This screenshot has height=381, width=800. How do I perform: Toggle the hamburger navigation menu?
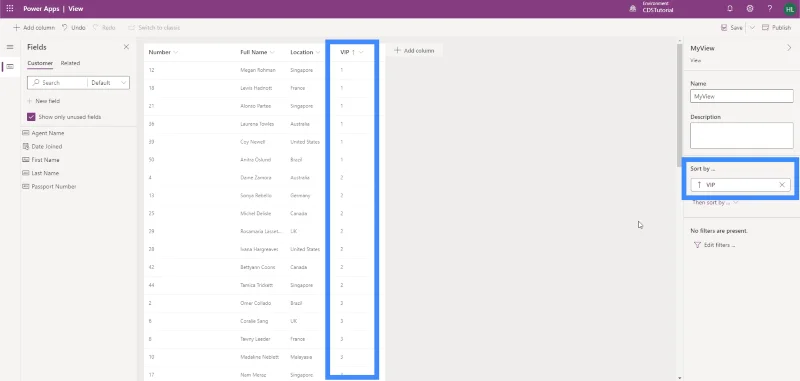pyautogui.click(x=10, y=47)
